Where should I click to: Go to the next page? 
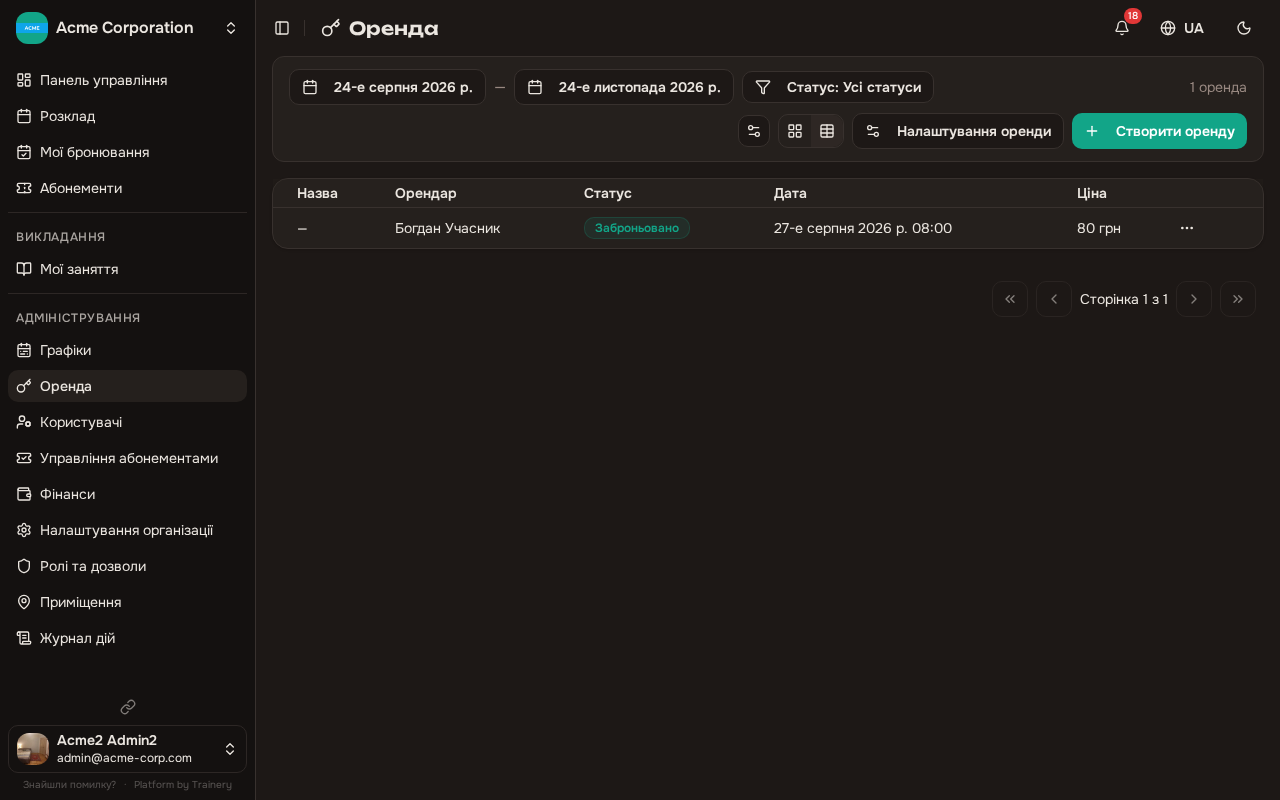pos(1194,299)
